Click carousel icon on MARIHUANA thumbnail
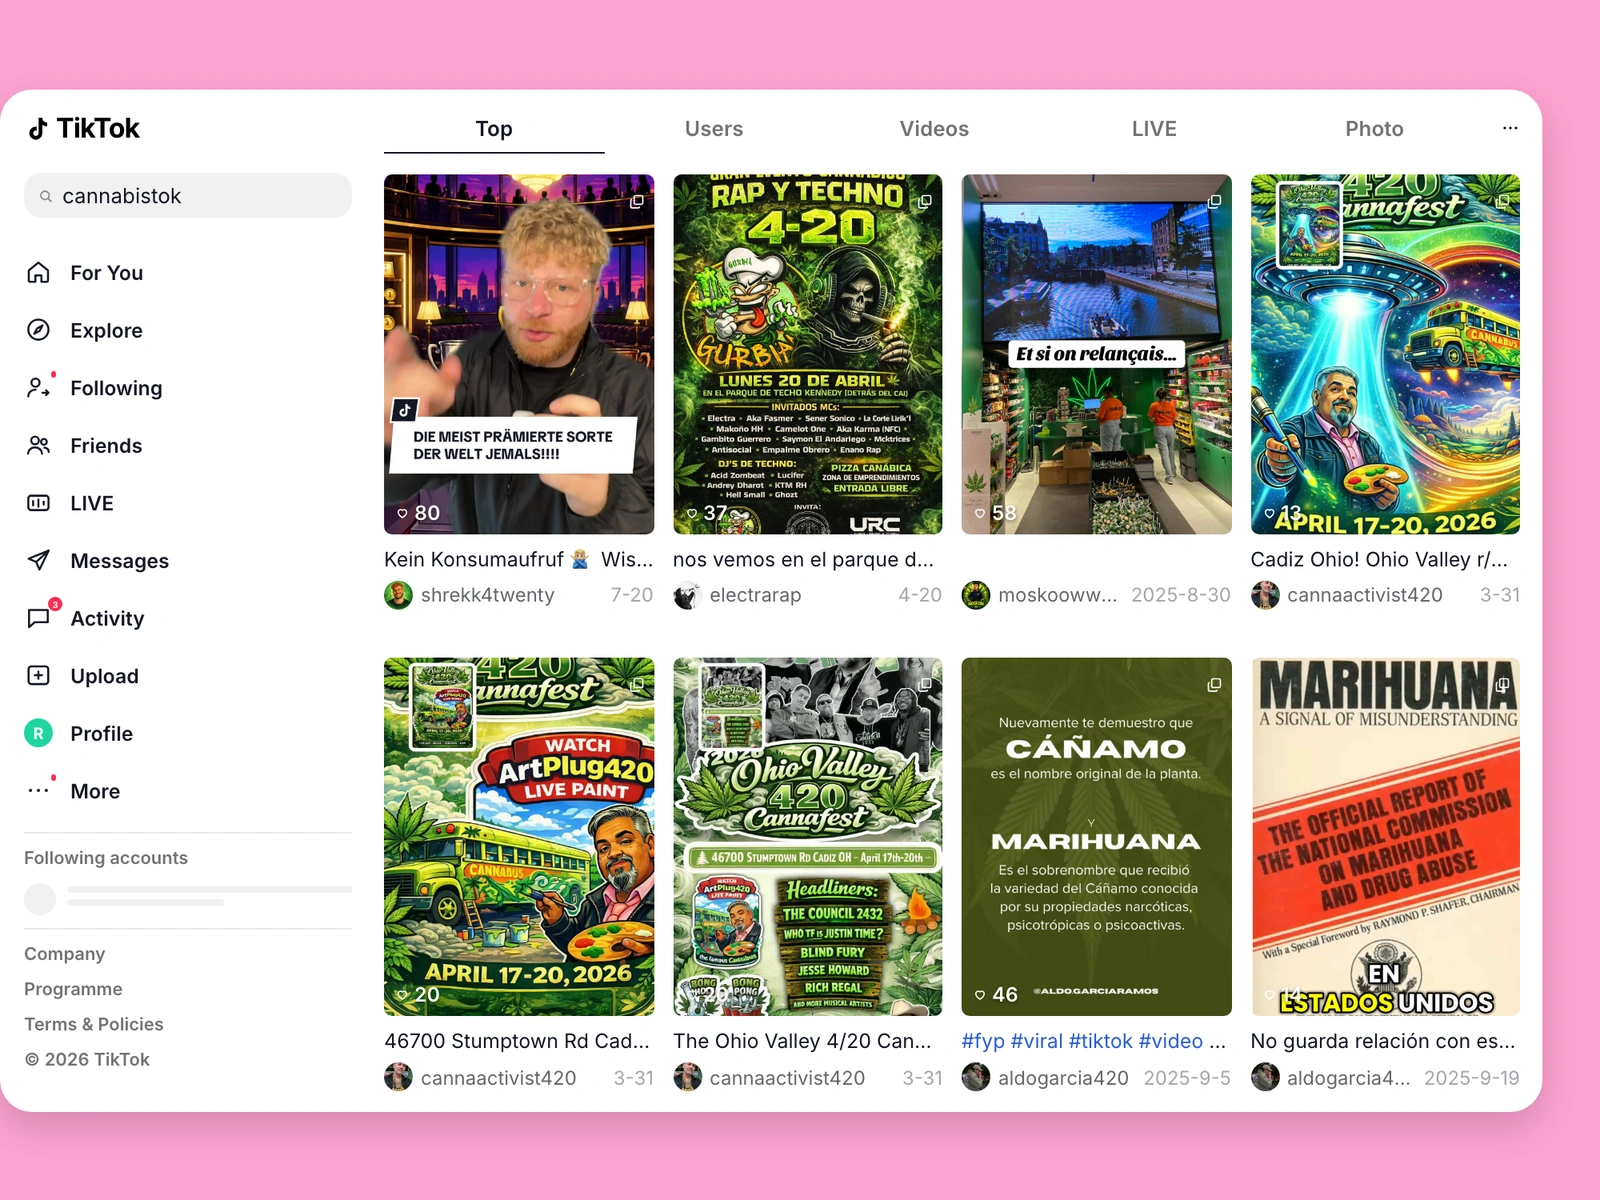 (1502, 685)
